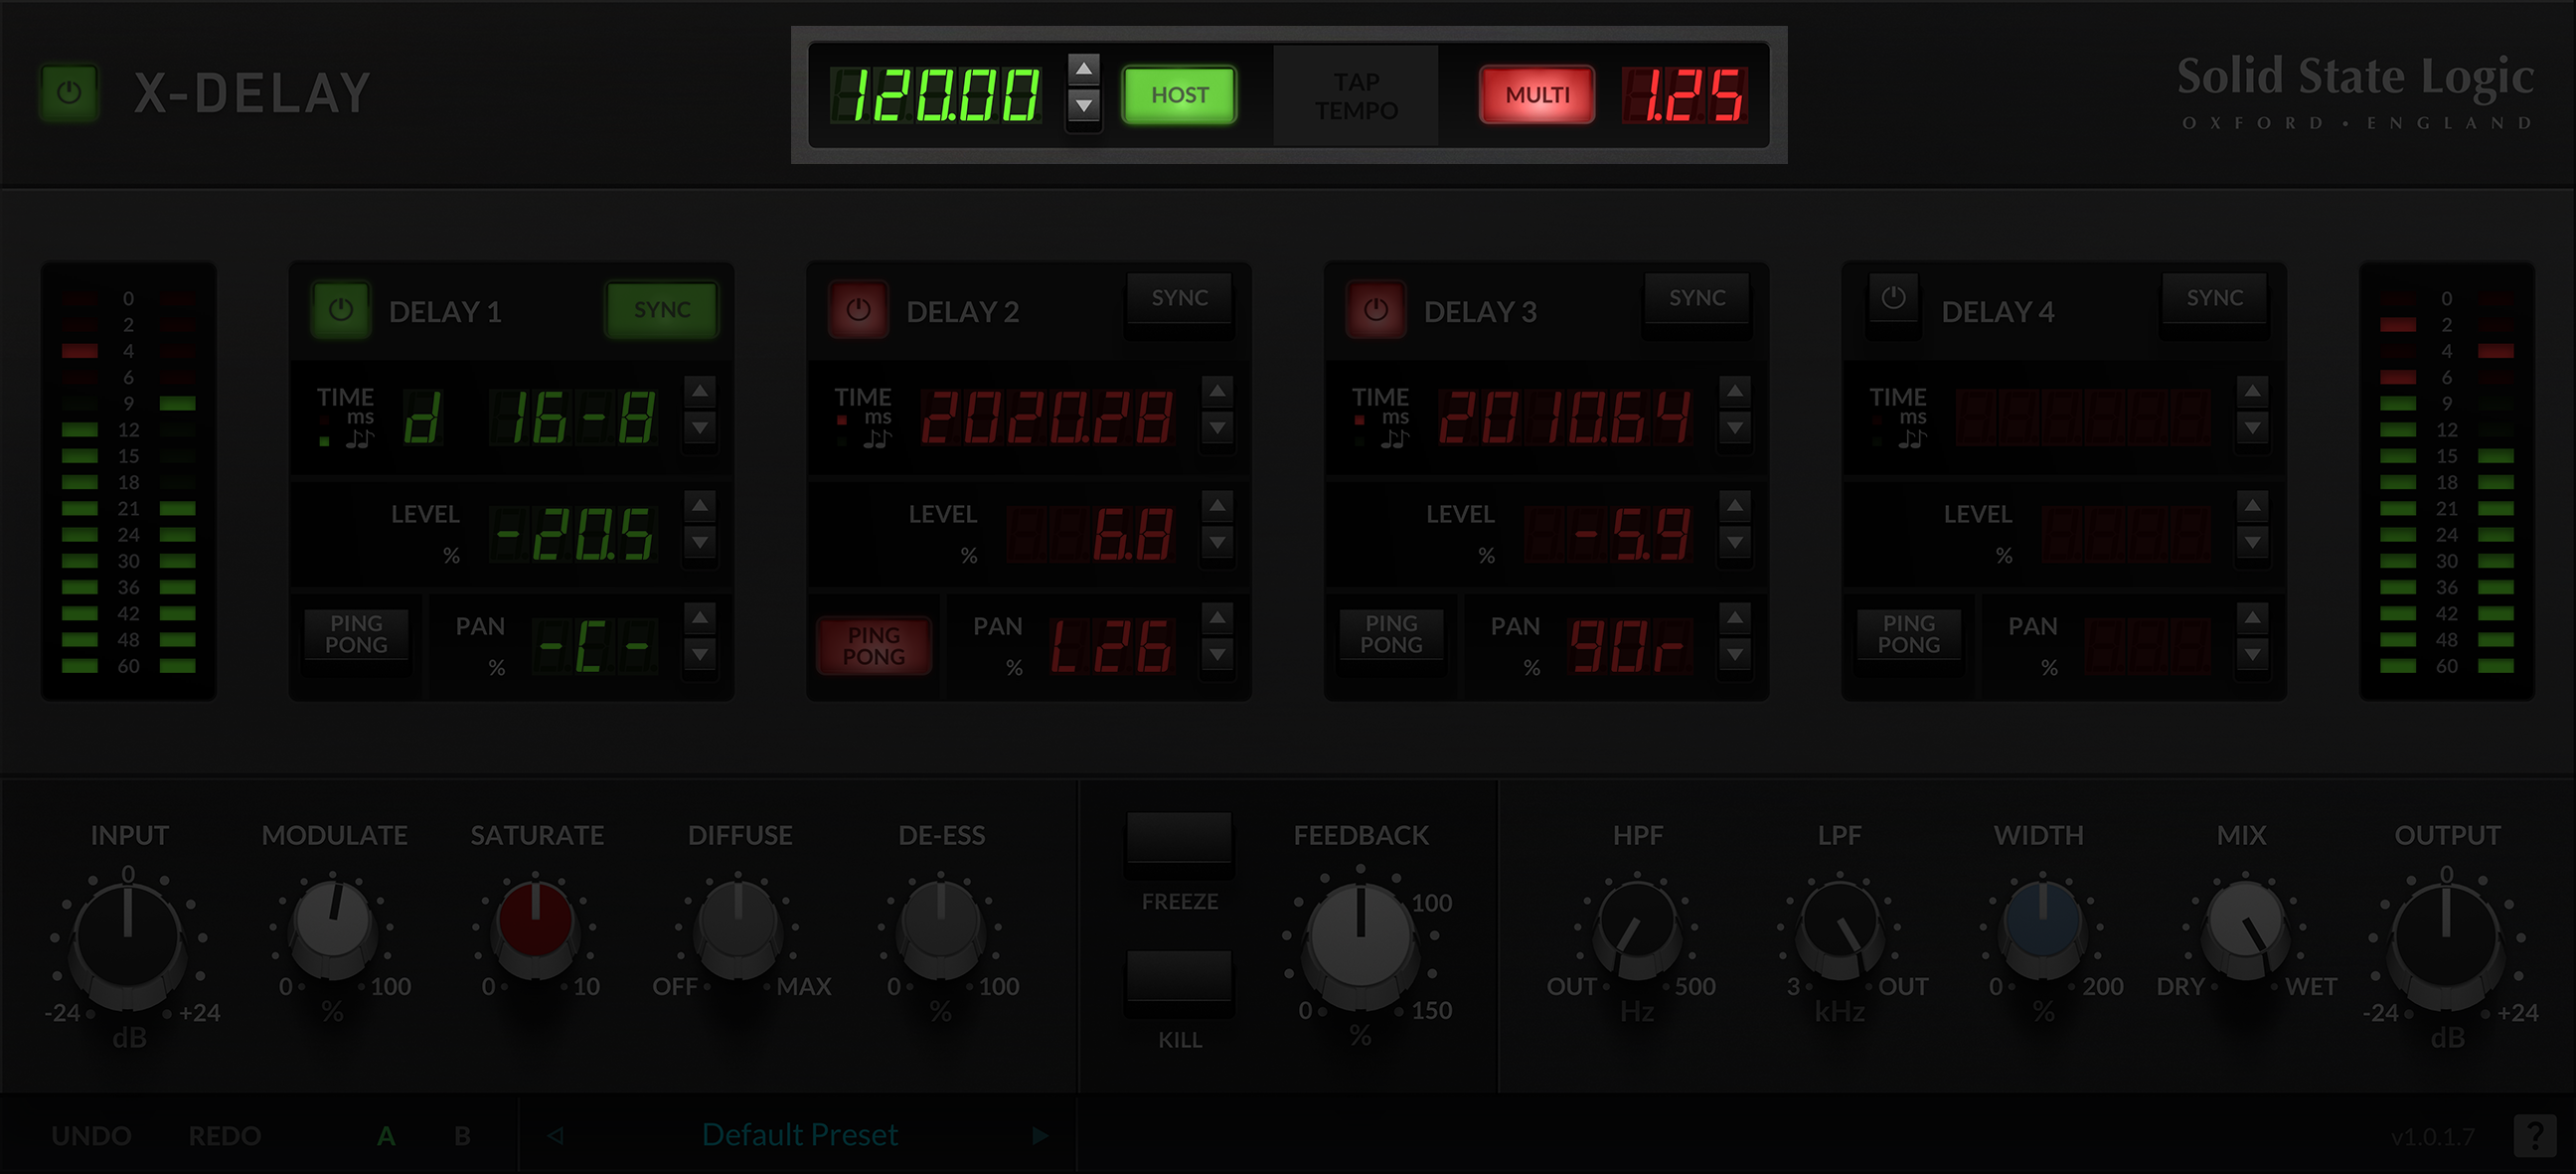Increase Delay 1 time value
2576x1174 pixels.
tap(700, 391)
